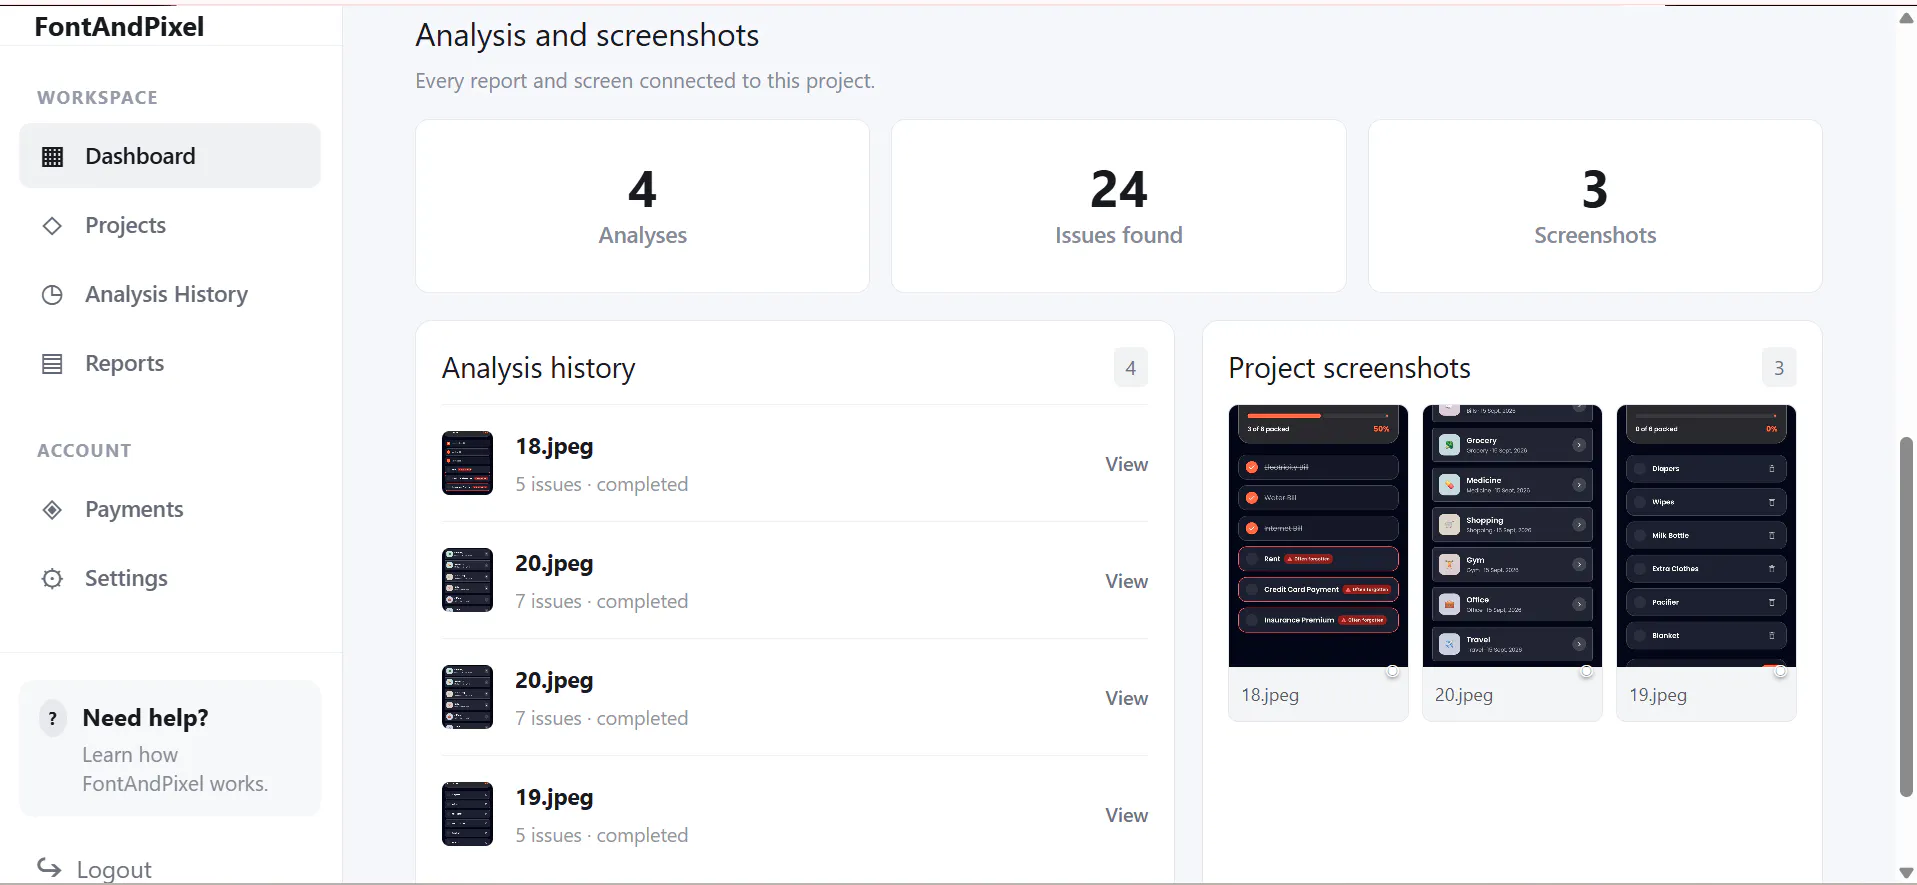
Task: Open Payments page
Action: coord(170,509)
